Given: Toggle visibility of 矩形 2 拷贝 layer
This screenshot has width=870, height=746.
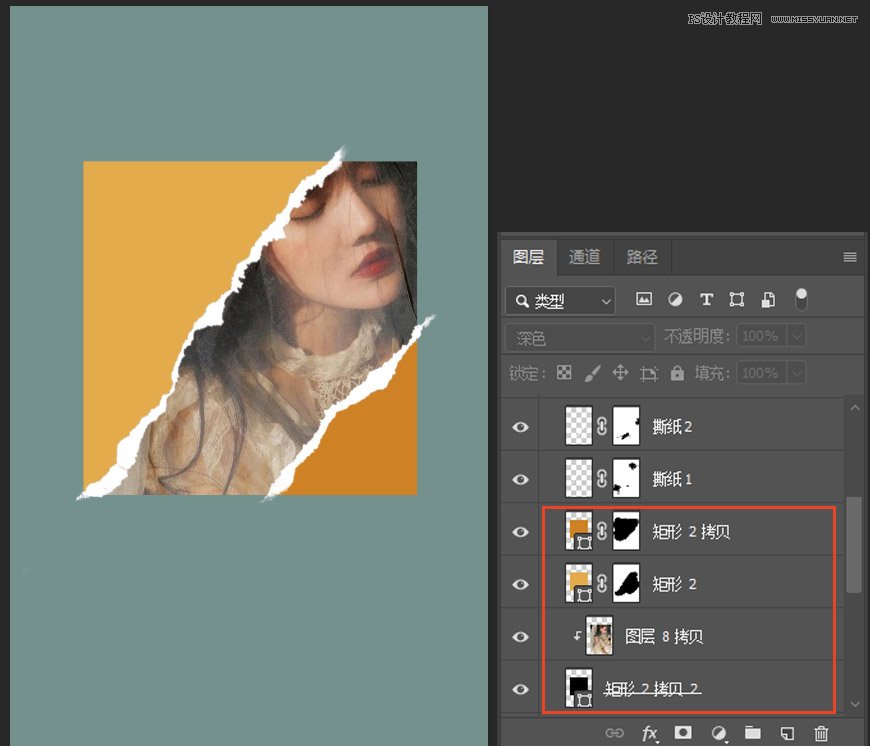Looking at the screenshot, I should (x=520, y=531).
